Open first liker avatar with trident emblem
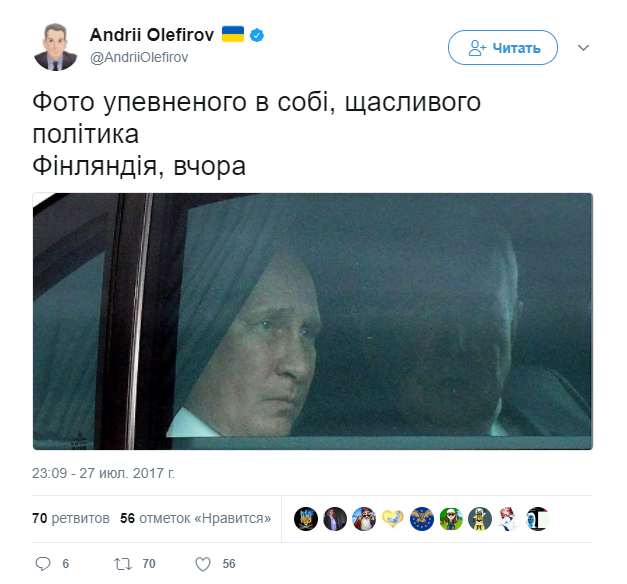The height and width of the screenshot is (584, 627). pos(306,519)
